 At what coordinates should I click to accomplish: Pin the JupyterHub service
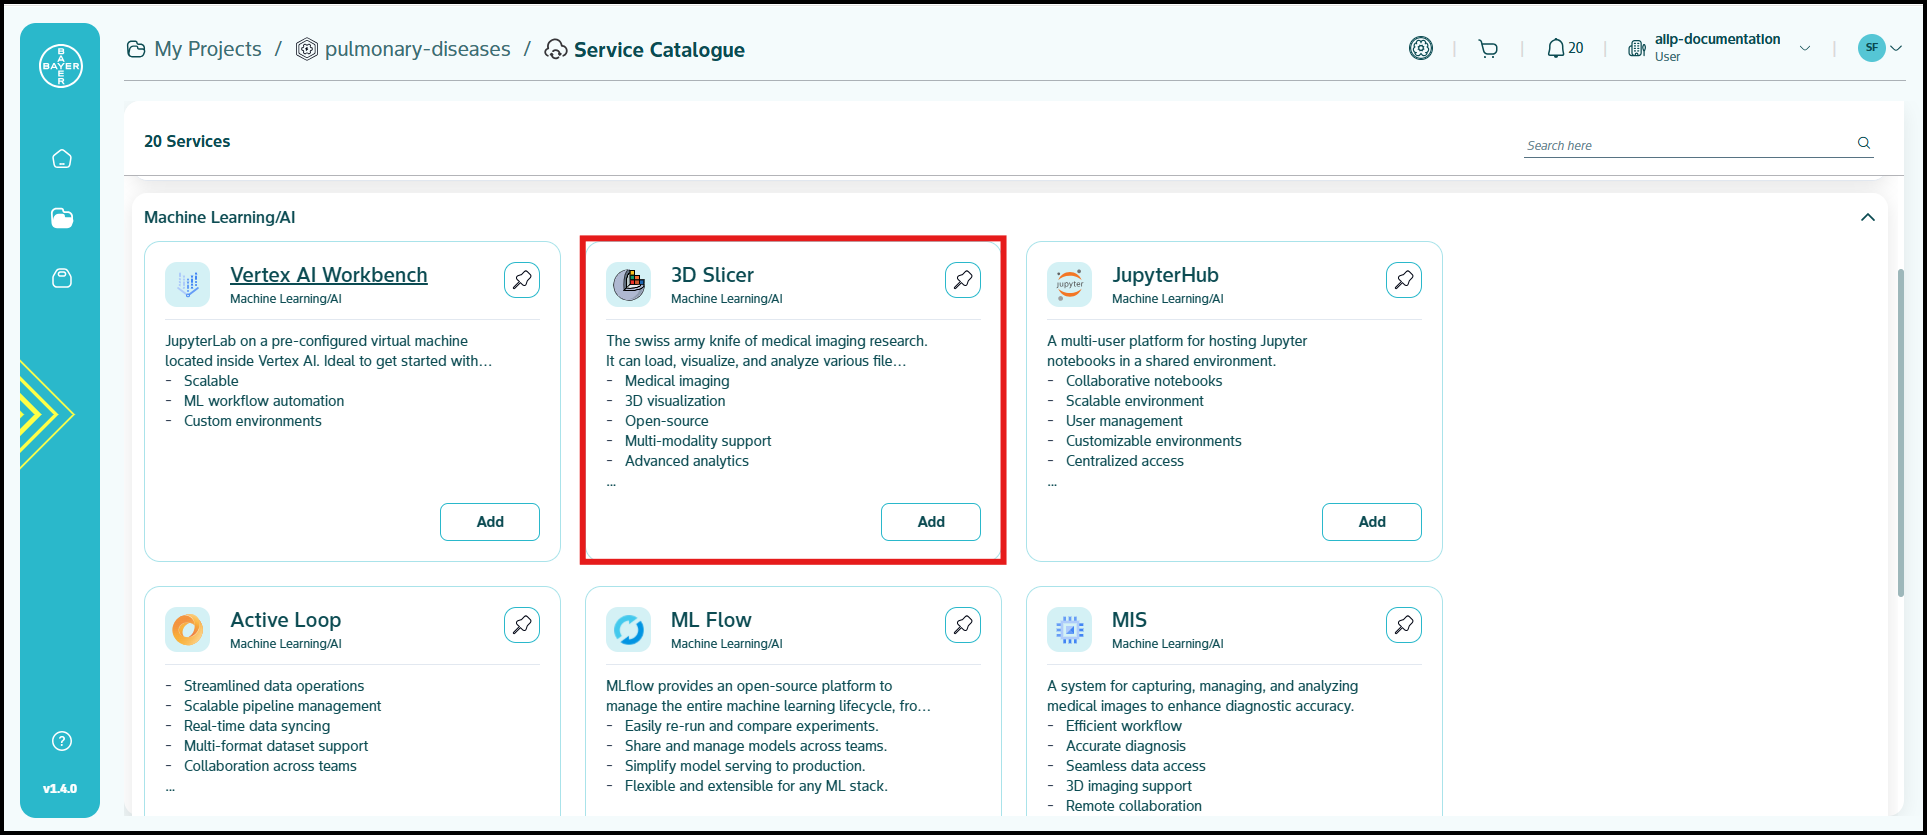pyautogui.click(x=1404, y=280)
